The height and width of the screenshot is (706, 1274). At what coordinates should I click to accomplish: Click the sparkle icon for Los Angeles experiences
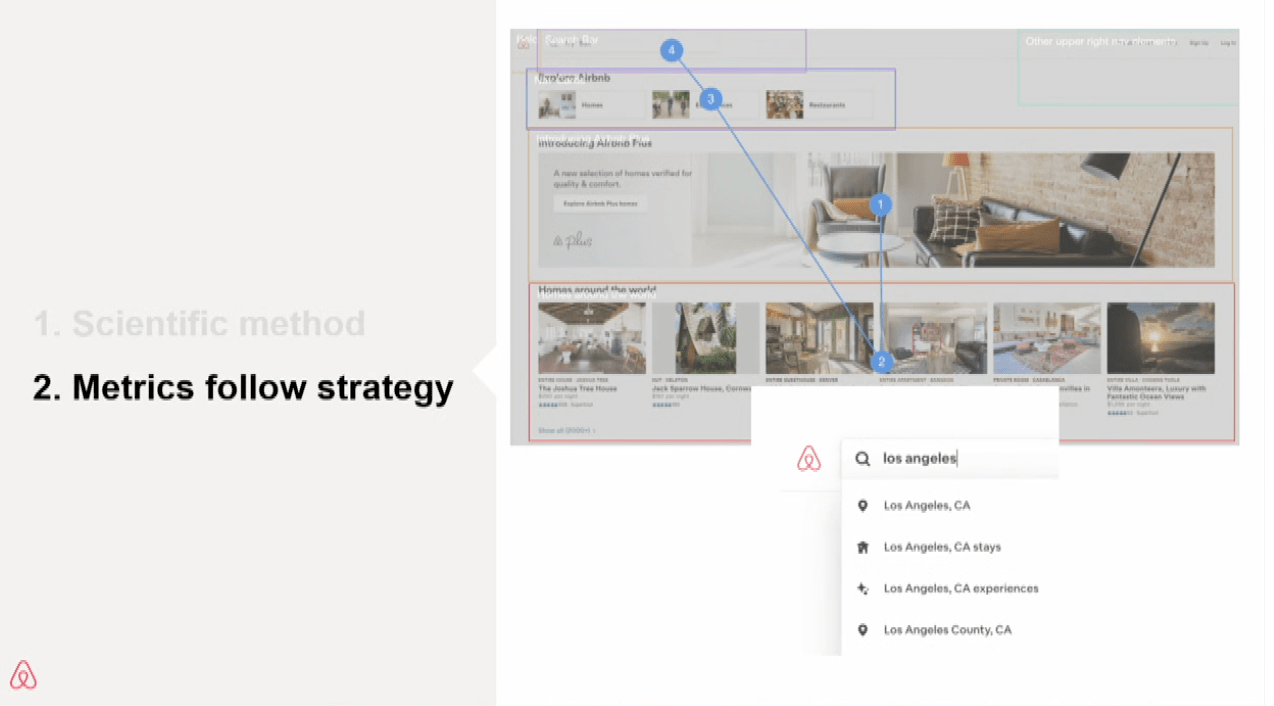point(863,589)
